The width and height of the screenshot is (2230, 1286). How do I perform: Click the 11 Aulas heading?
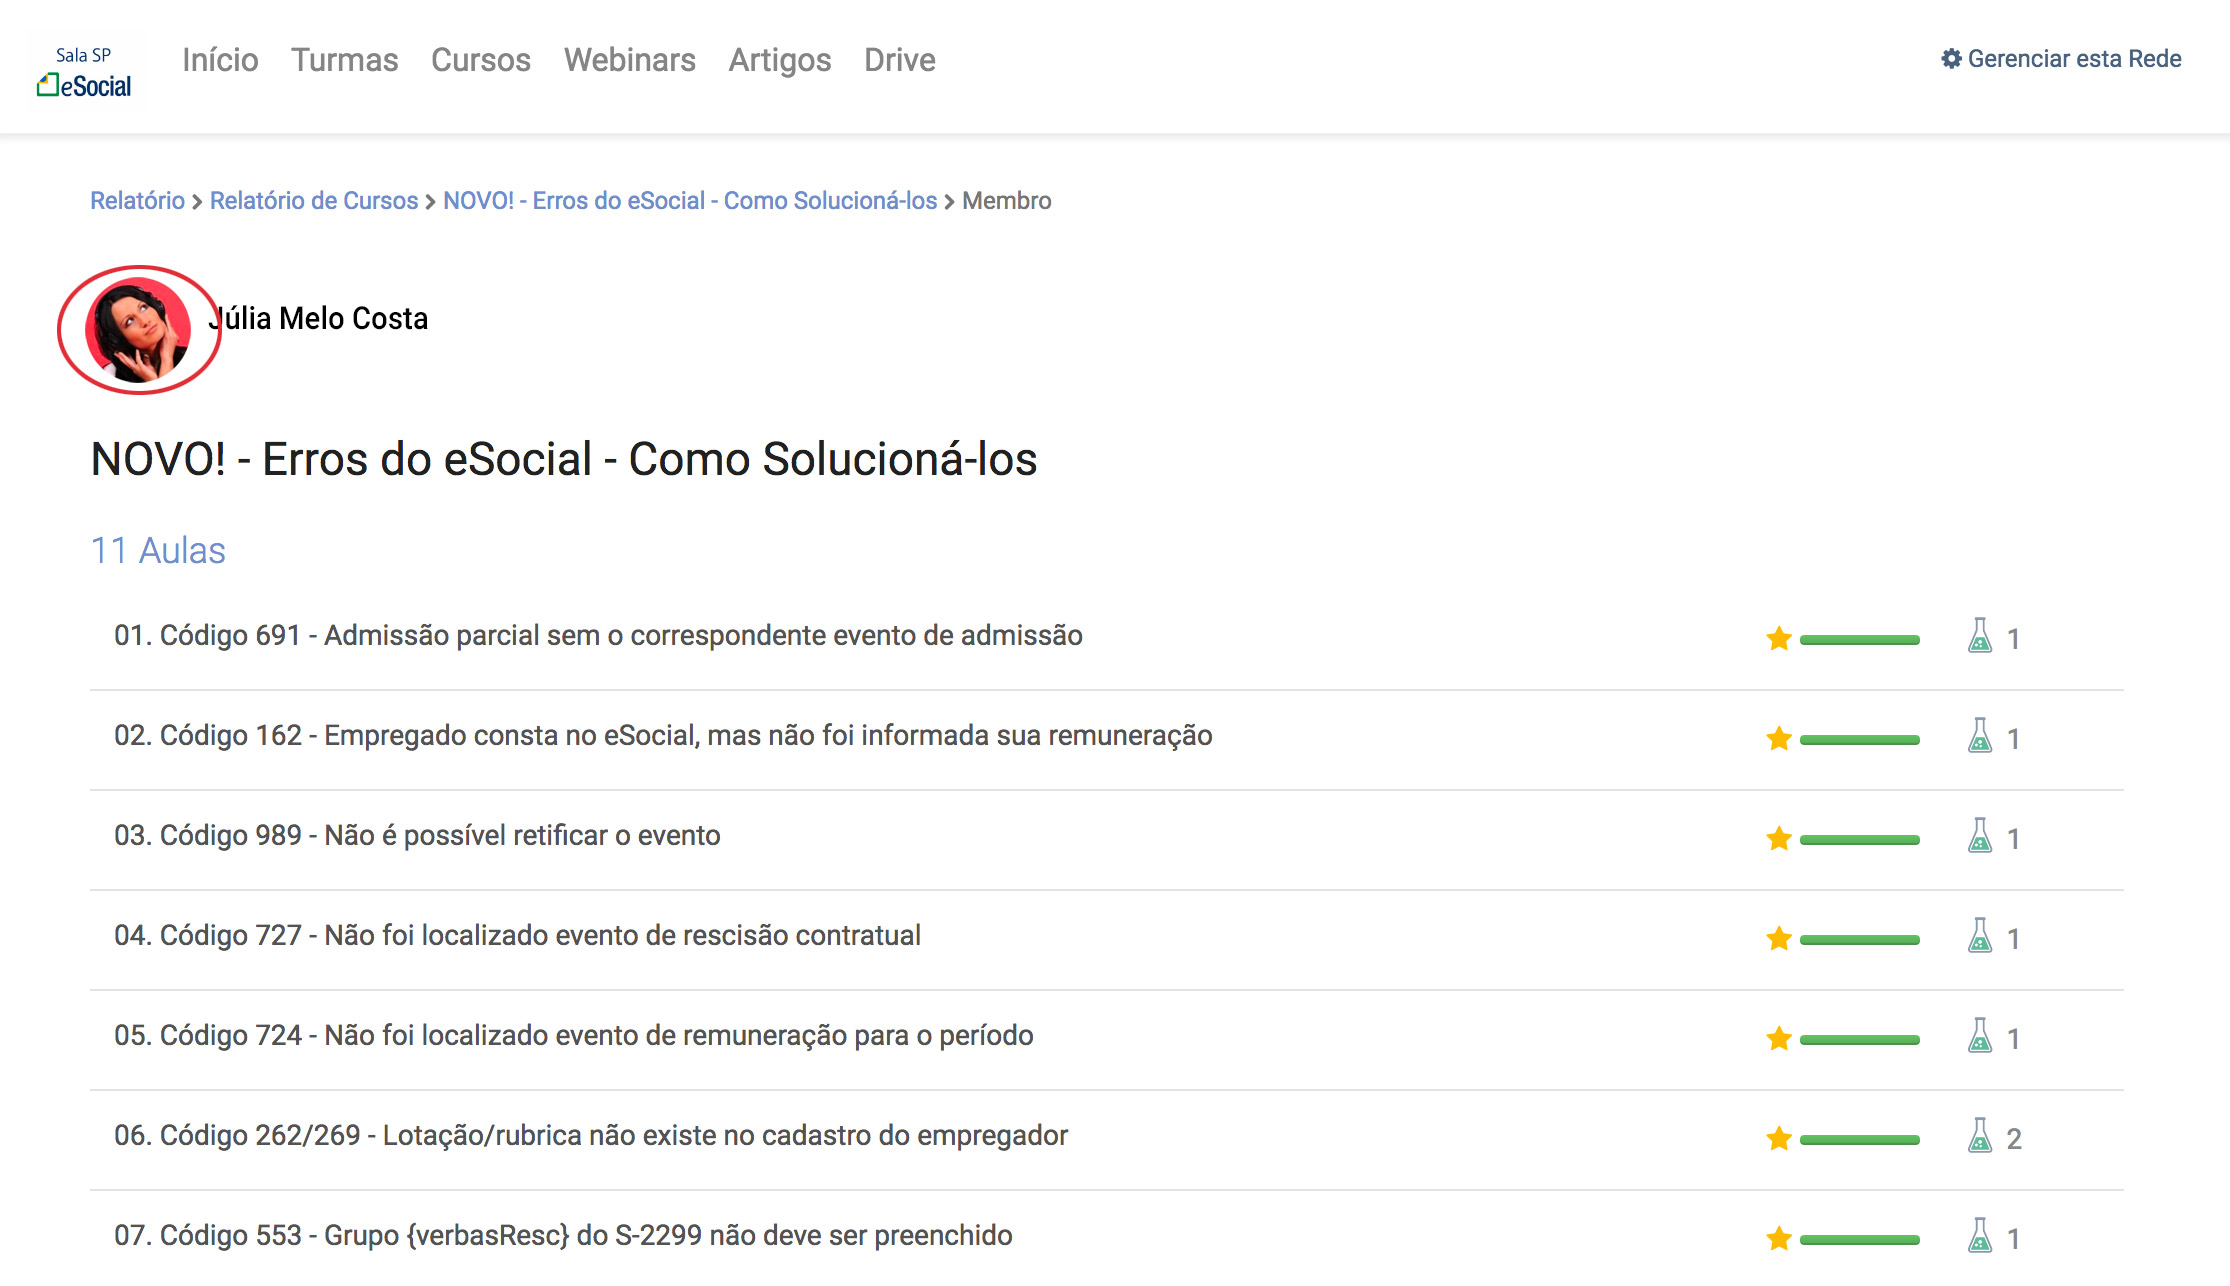coord(158,551)
